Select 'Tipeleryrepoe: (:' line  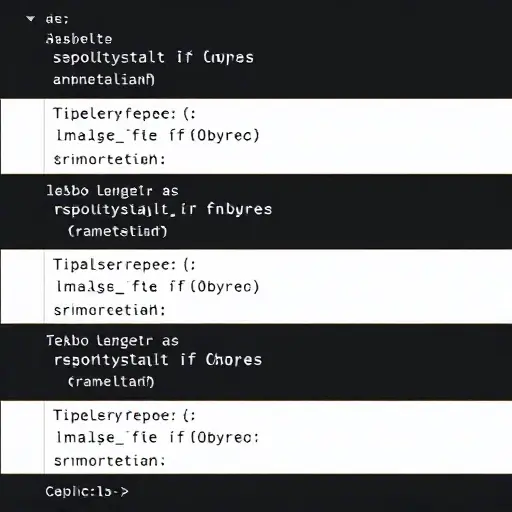coord(124,416)
